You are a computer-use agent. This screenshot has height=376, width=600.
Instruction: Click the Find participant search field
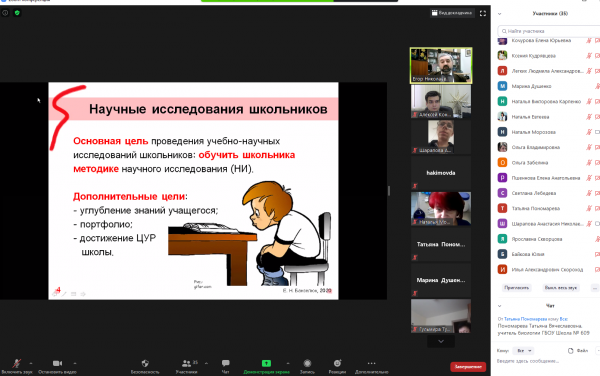pos(549,31)
